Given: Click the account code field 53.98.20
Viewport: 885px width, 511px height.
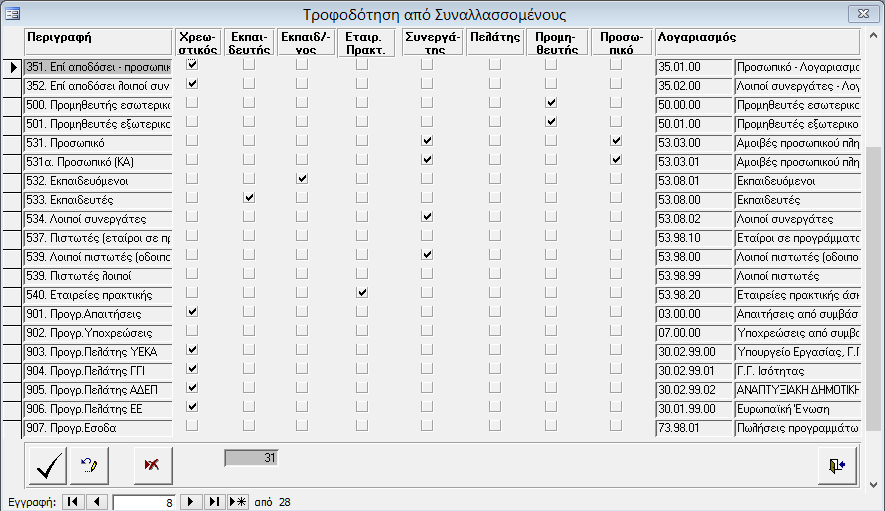Looking at the screenshot, I should tap(693, 295).
